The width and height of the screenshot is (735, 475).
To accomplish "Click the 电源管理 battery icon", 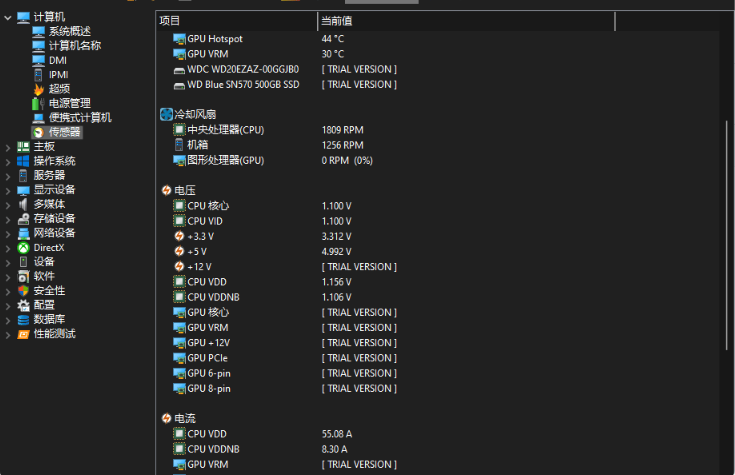I will (38, 104).
